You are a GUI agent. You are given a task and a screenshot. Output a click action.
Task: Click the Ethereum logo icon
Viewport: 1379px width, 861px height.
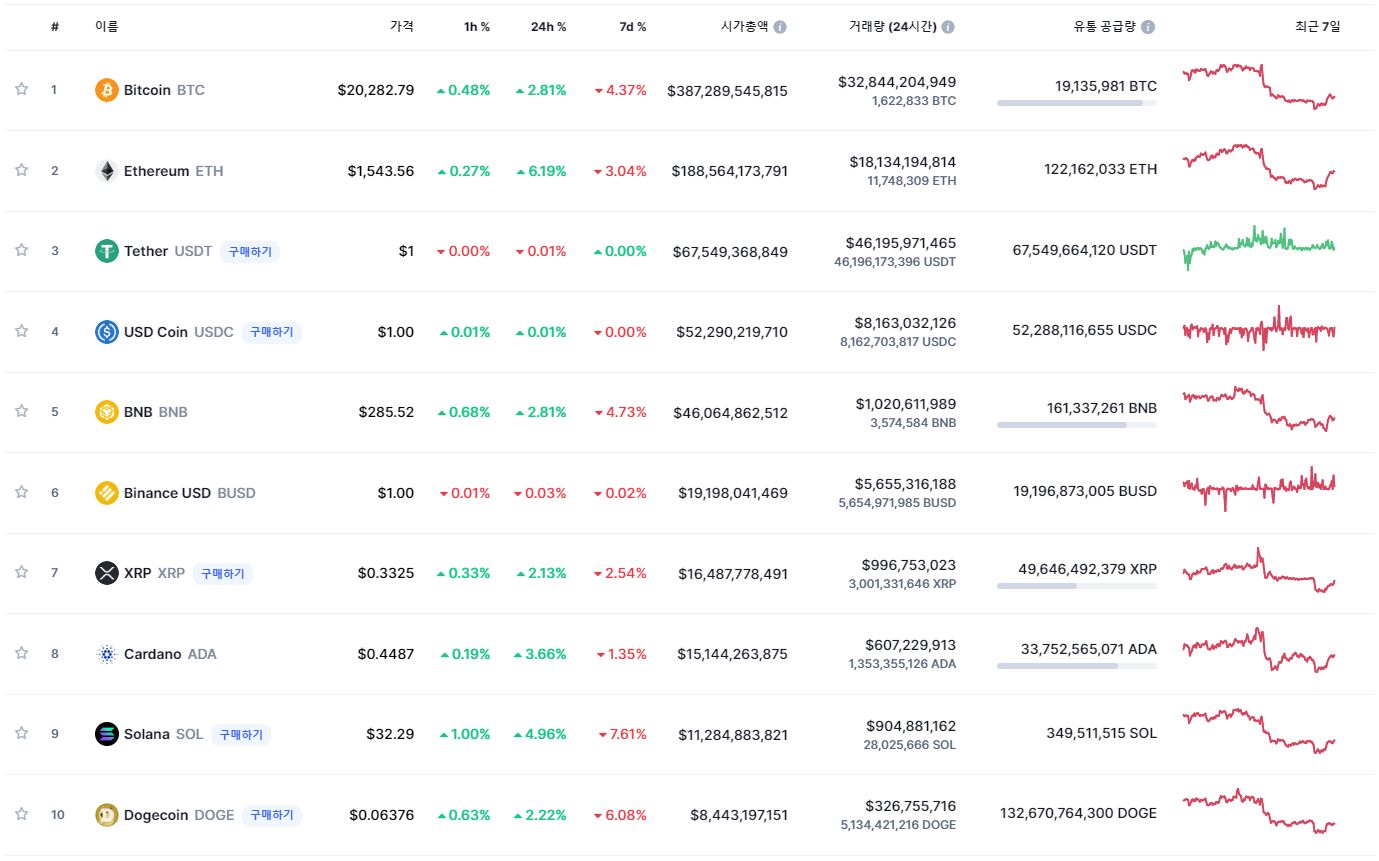[x=106, y=171]
